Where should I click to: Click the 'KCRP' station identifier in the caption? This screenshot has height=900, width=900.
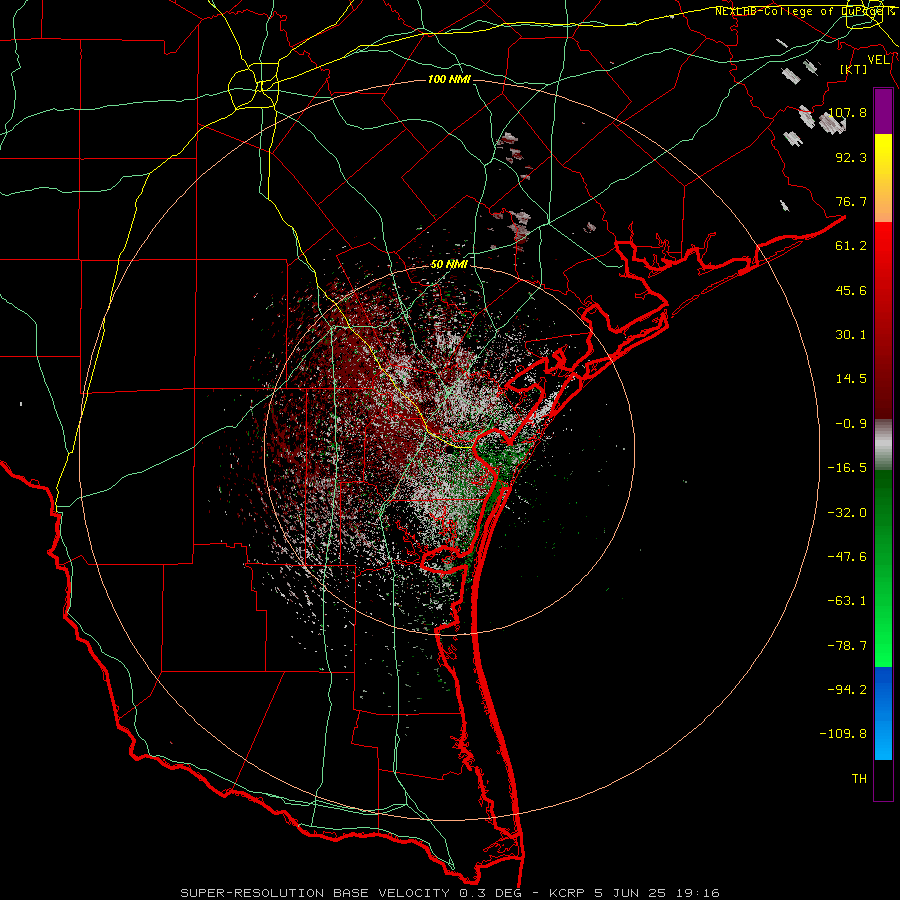point(569,893)
